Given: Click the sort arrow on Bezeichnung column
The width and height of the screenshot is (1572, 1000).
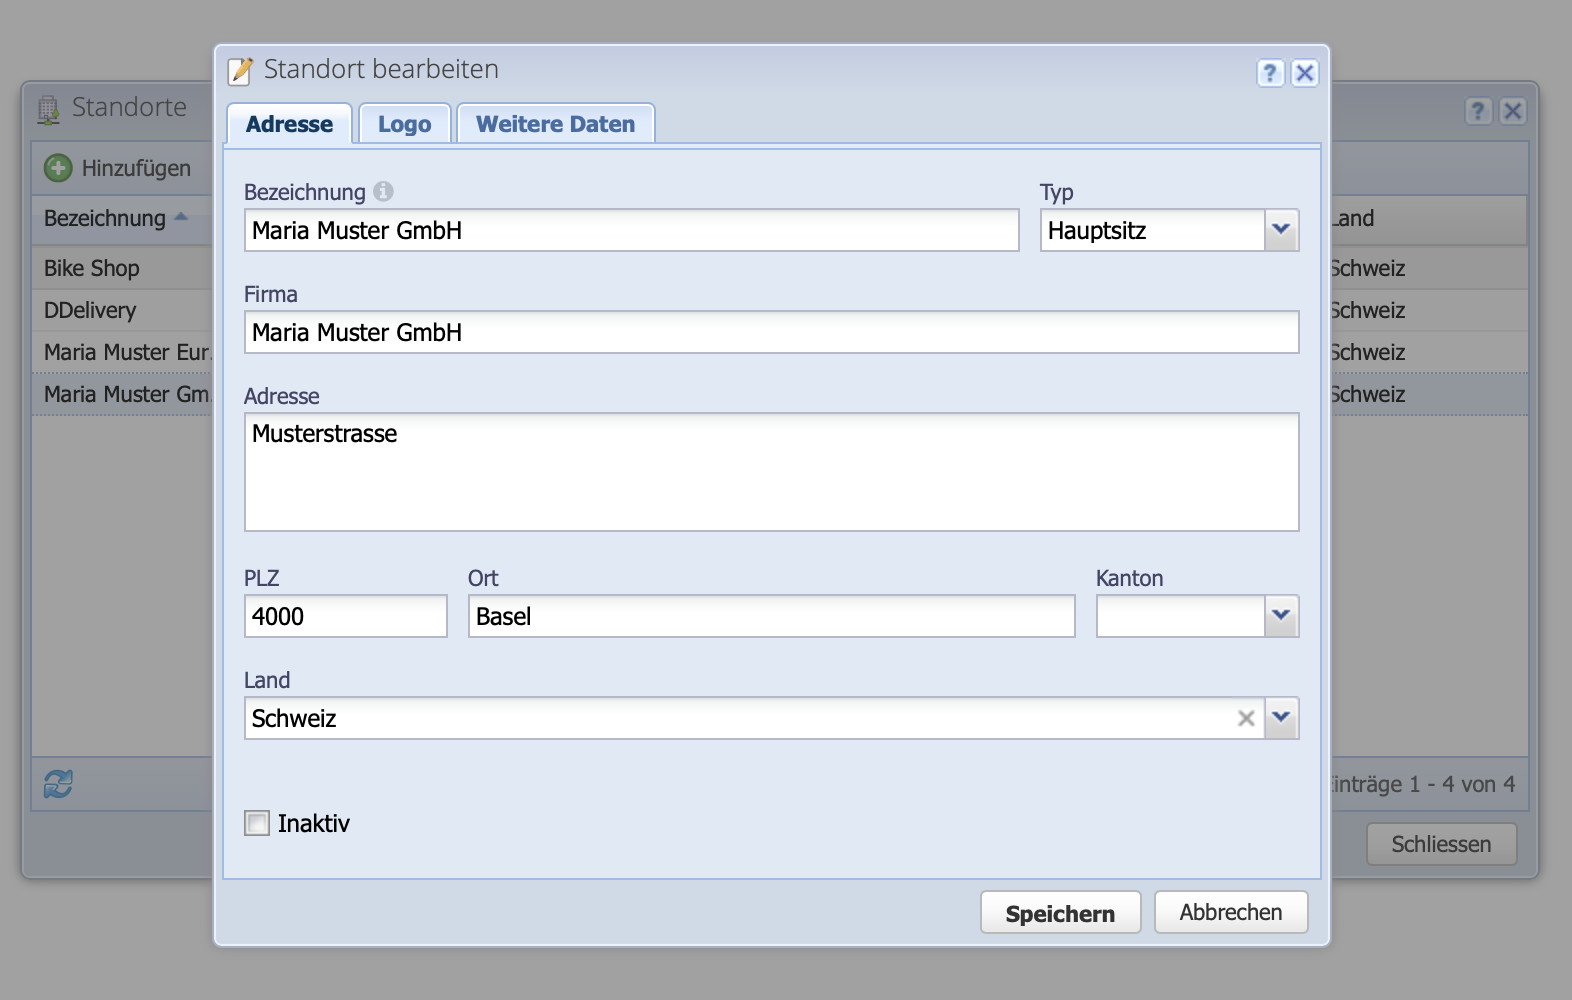Looking at the screenshot, I should coord(181,217).
